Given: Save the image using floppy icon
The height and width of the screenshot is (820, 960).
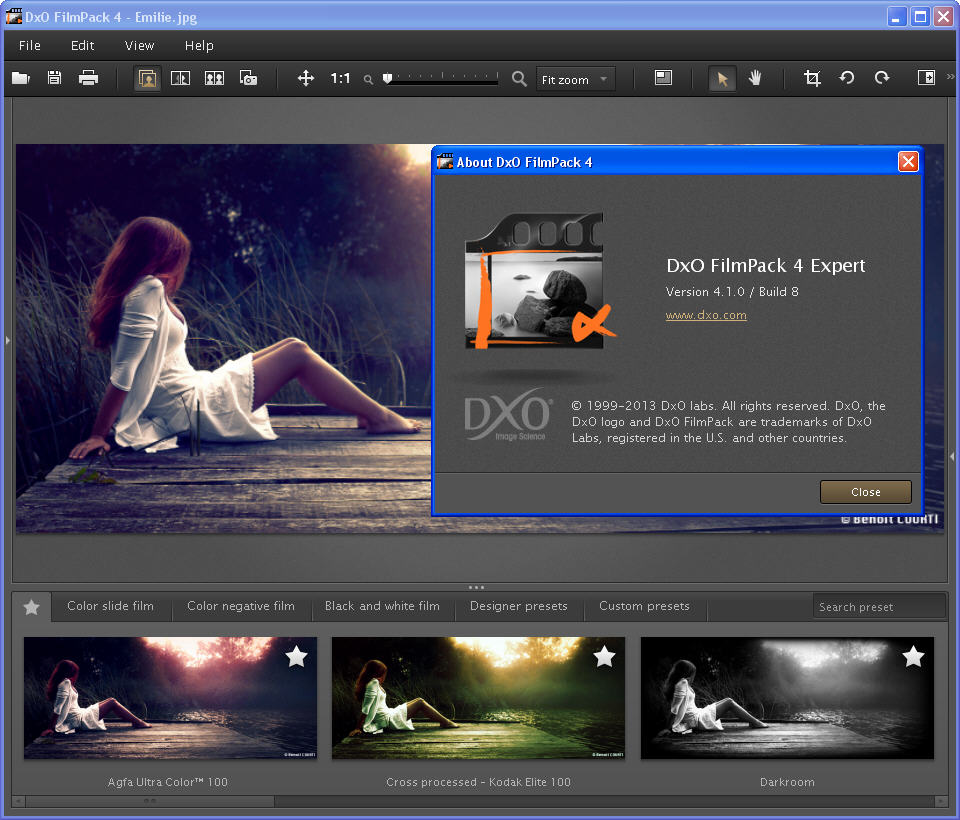Looking at the screenshot, I should 54,78.
